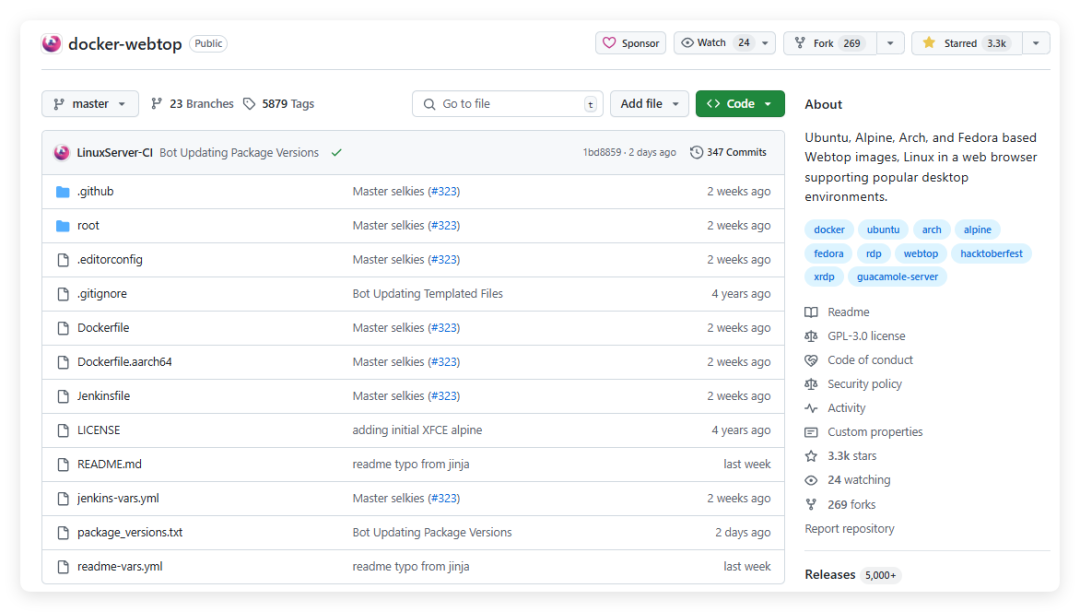
Task: Open the README.md file
Action: tap(110, 465)
